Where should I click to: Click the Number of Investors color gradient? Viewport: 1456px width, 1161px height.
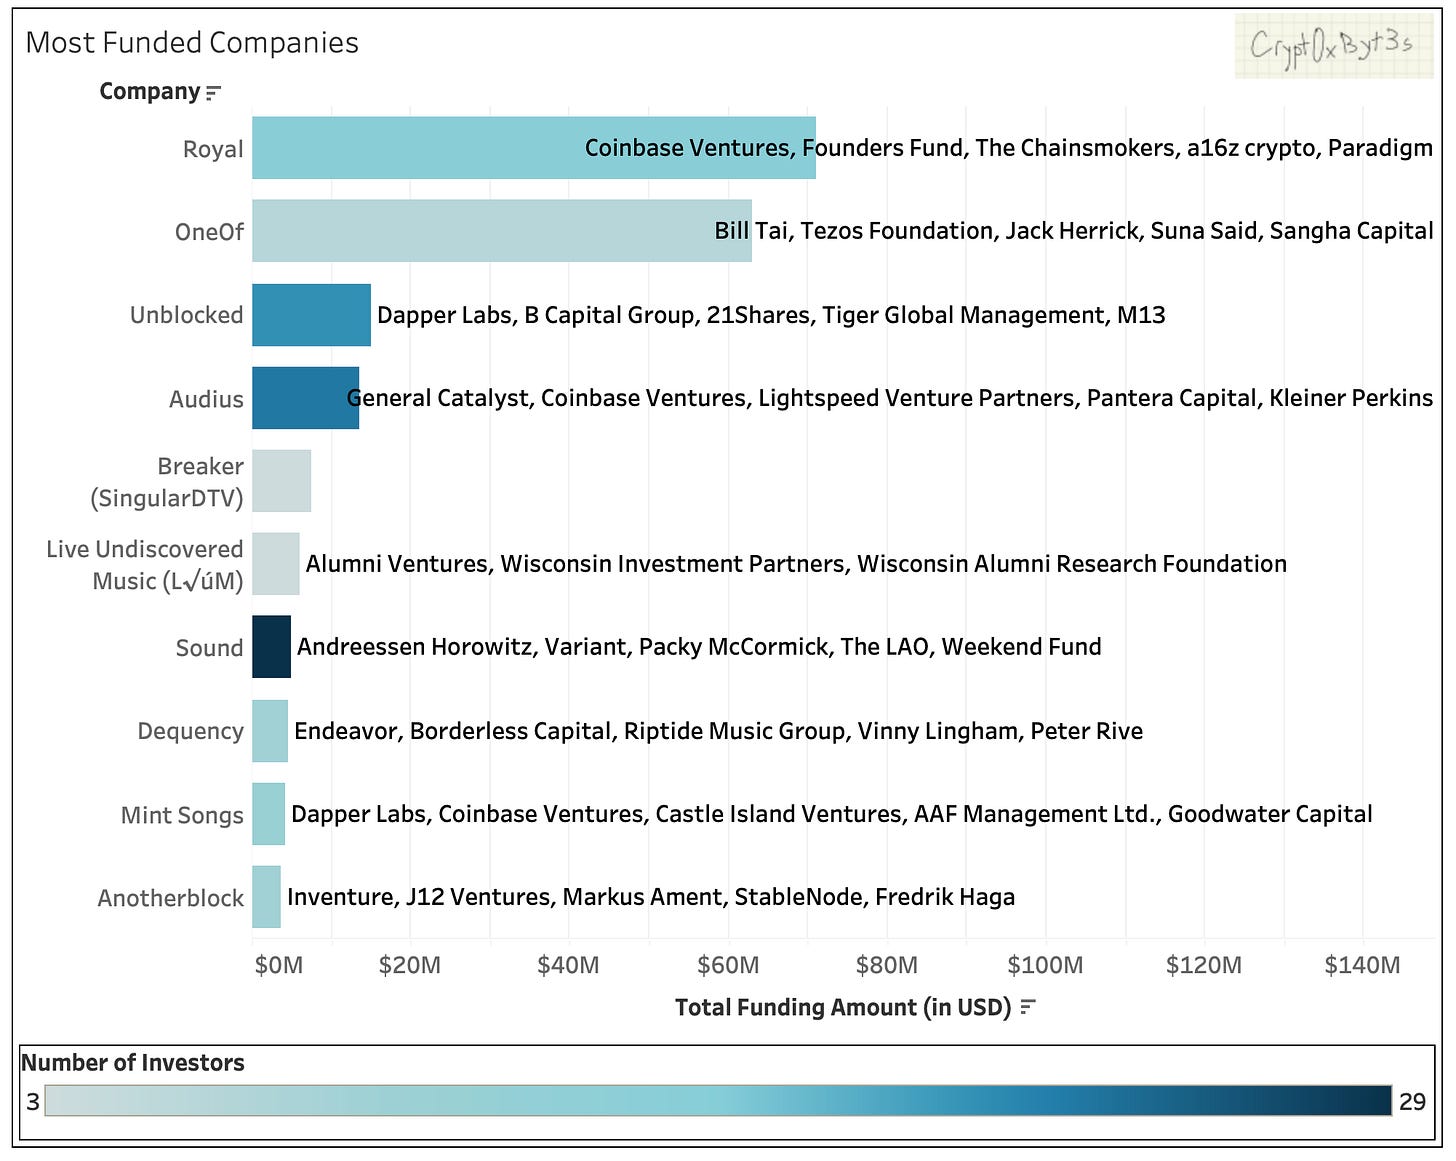point(718,1101)
